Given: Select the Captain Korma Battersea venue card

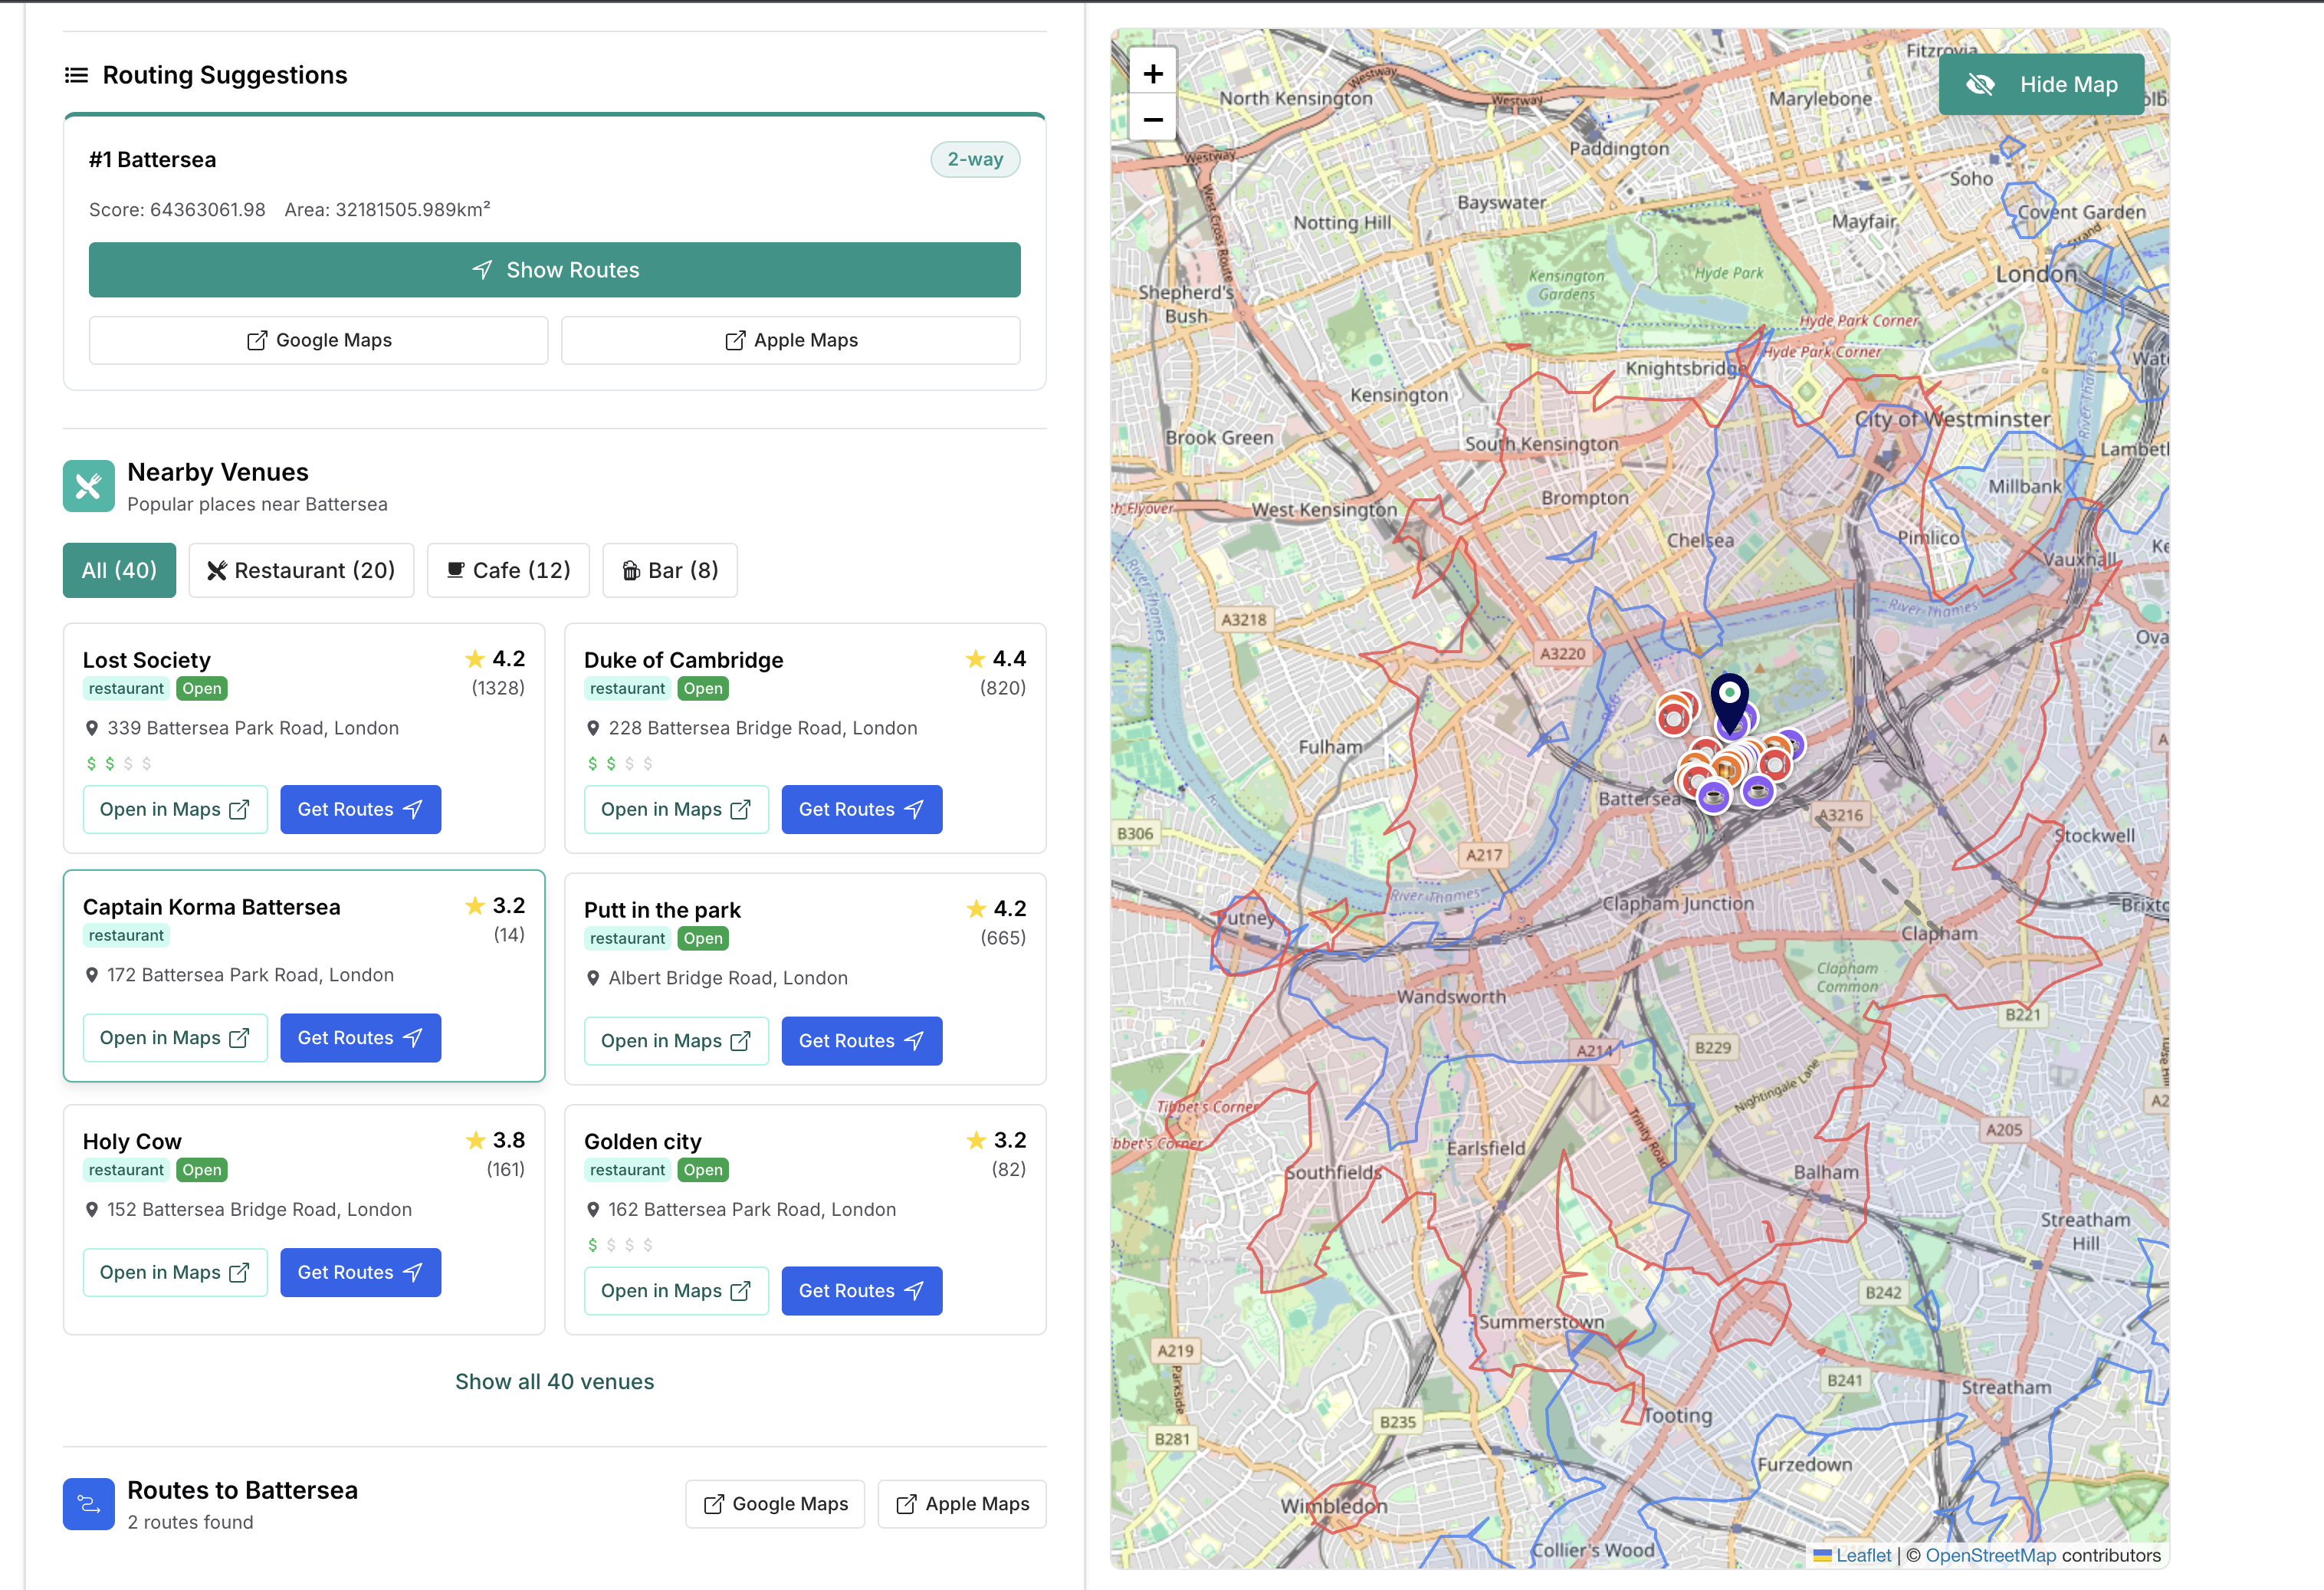Looking at the screenshot, I should (x=303, y=975).
